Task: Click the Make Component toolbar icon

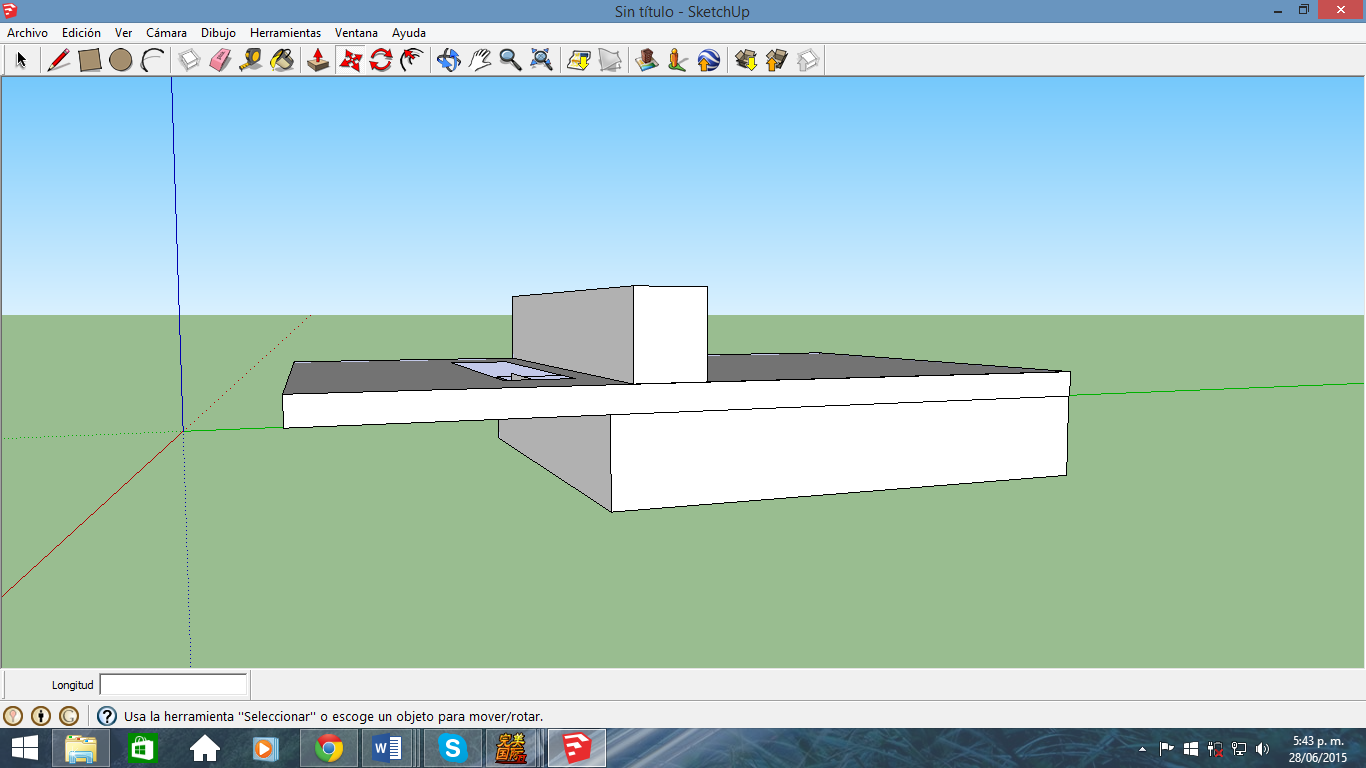Action: click(189, 60)
